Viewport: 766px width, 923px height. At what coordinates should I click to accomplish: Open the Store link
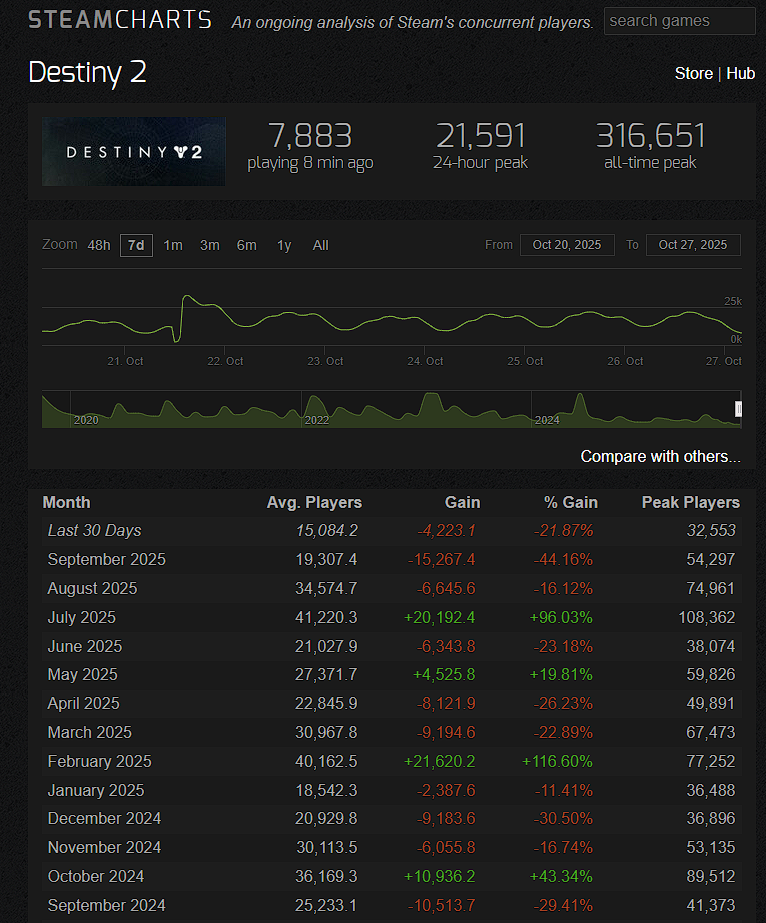(x=694, y=74)
